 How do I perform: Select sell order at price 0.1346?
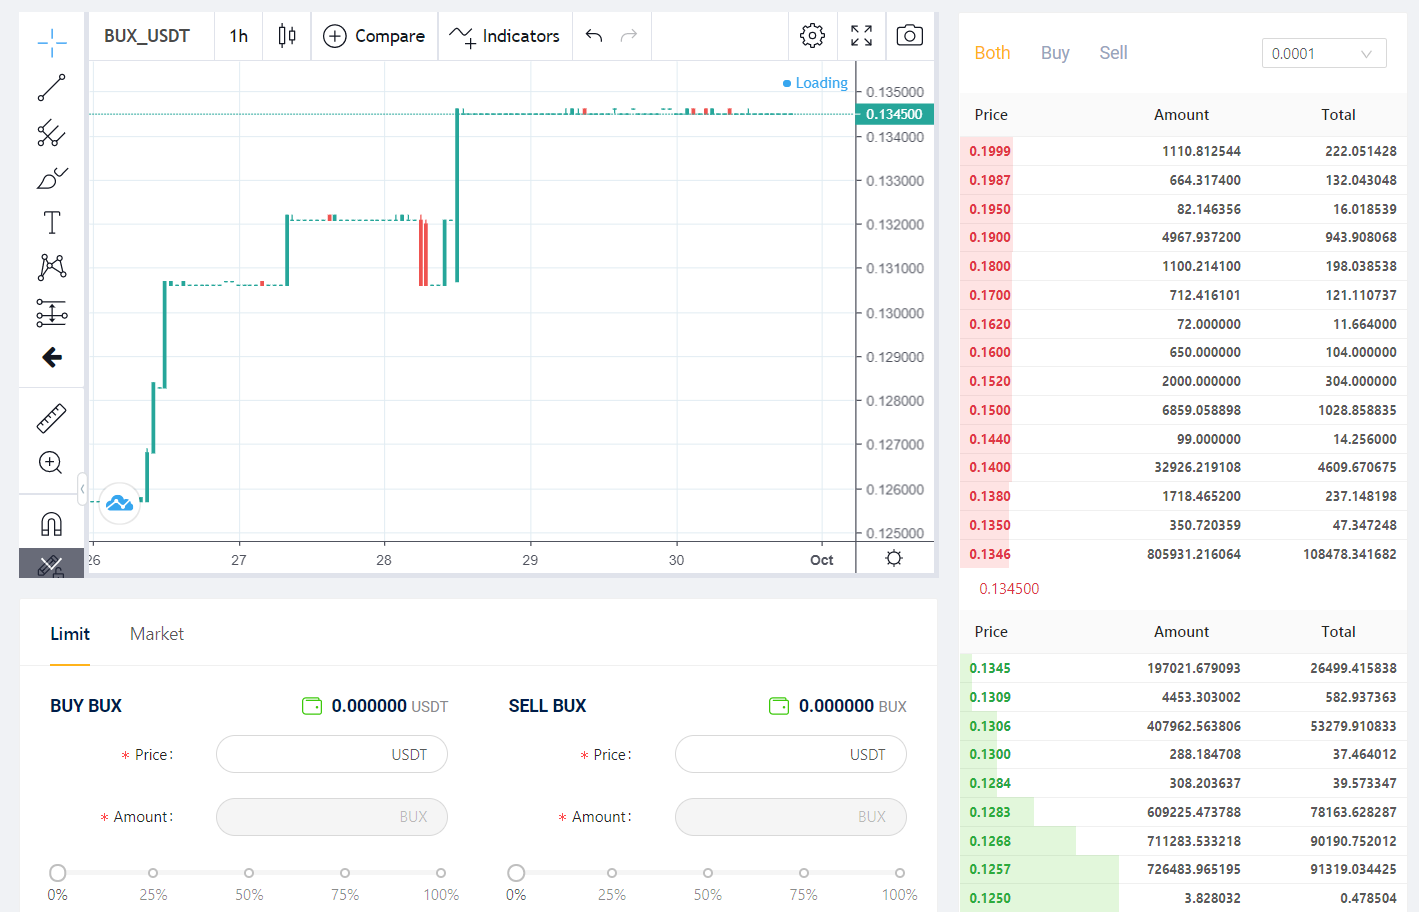pyautogui.click(x=1183, y=554)
